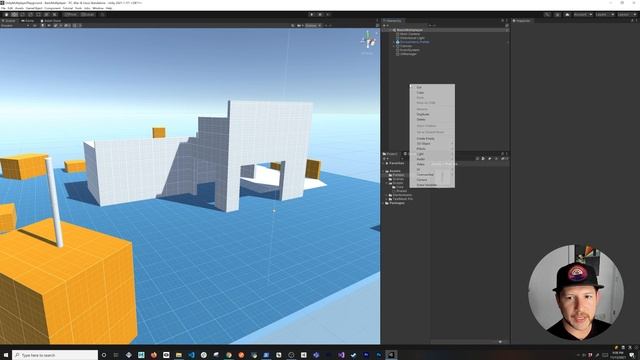Click the Play button to enter play mode
Viewport: 640px width, 360px height.
click(312, 15)
